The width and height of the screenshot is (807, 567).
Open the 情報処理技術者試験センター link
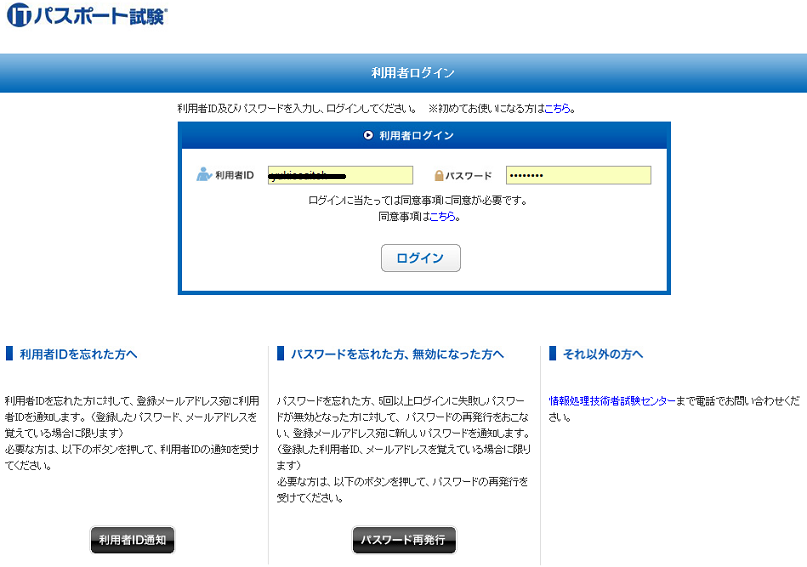(612, 401)
